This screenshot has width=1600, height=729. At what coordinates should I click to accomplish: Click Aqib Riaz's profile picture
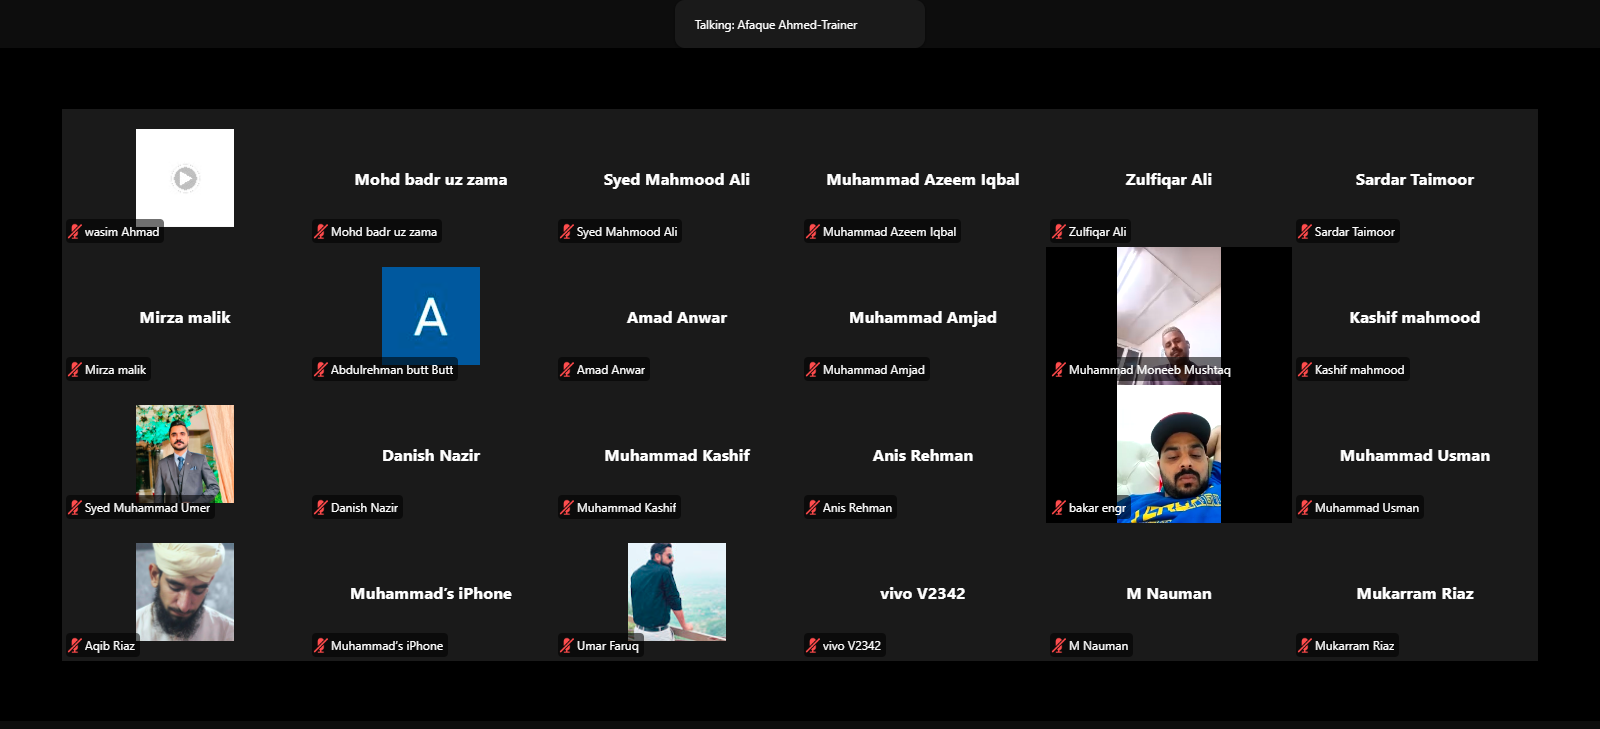(185, 590)
